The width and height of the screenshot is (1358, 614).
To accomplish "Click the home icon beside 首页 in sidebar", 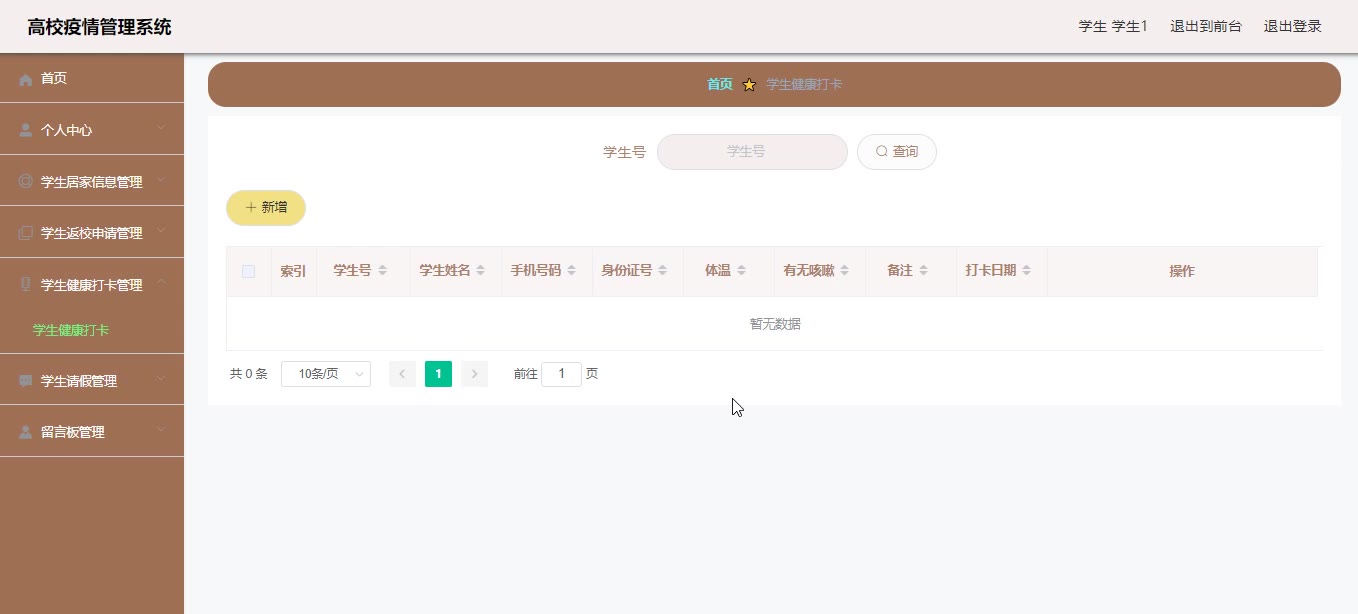I will click(x=26, y=79).
